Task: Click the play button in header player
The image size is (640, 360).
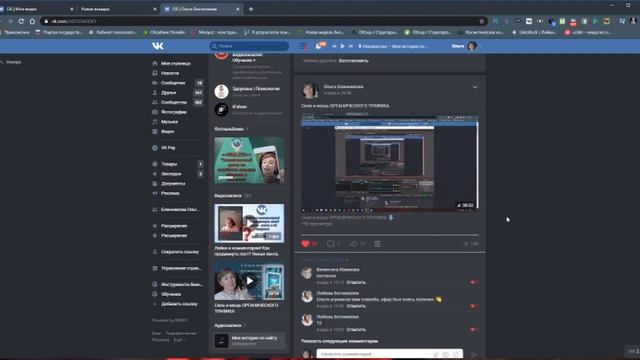Action: (342, 47)
